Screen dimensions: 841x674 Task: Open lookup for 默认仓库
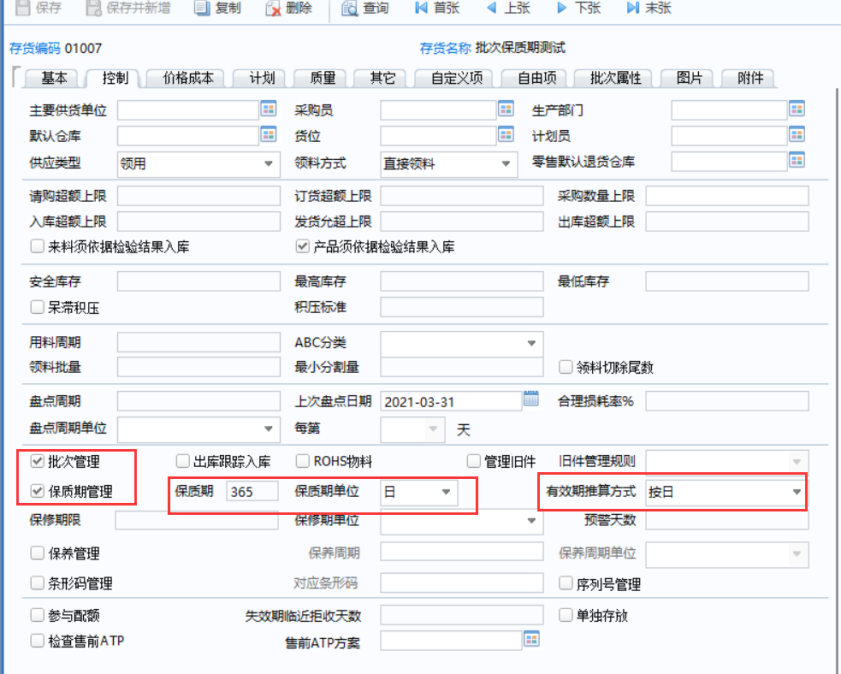tap(269, 134)
